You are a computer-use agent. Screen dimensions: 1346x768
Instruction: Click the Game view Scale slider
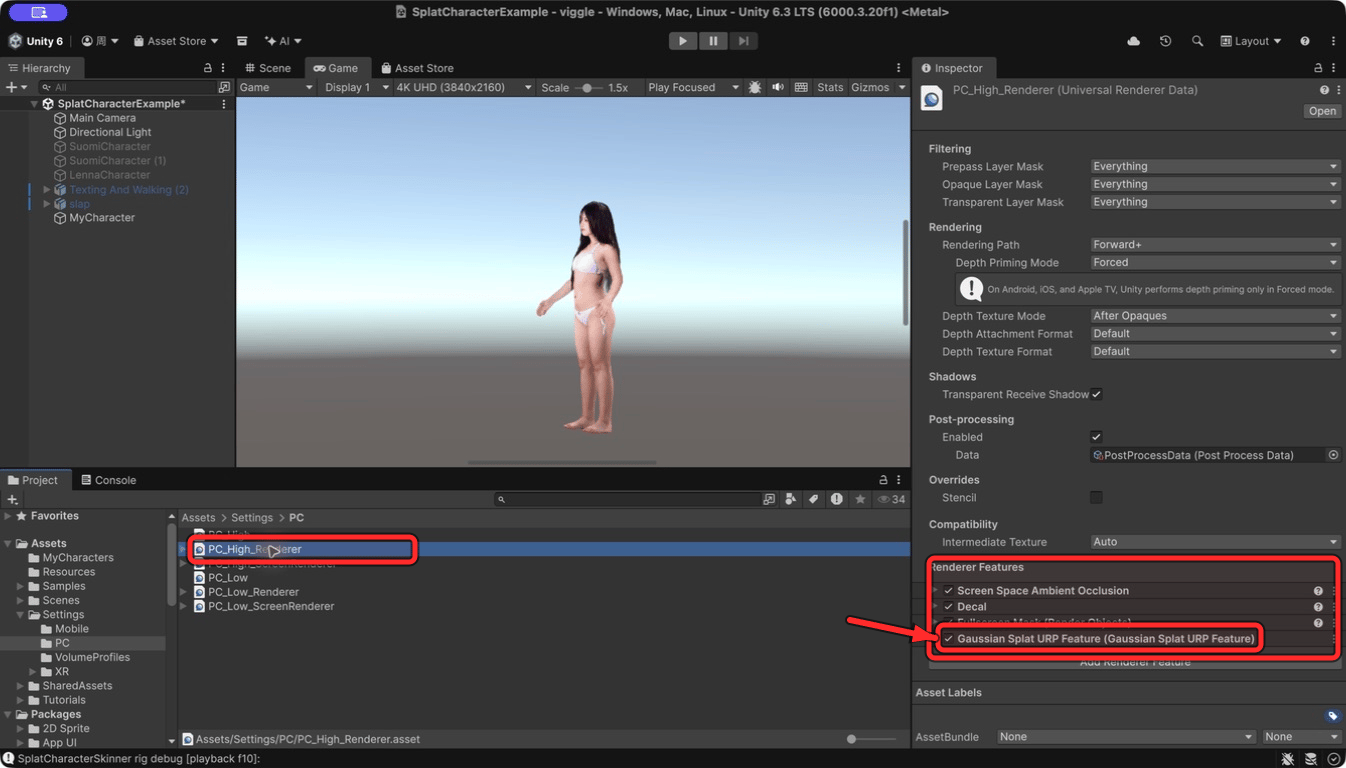click(588, 88)
